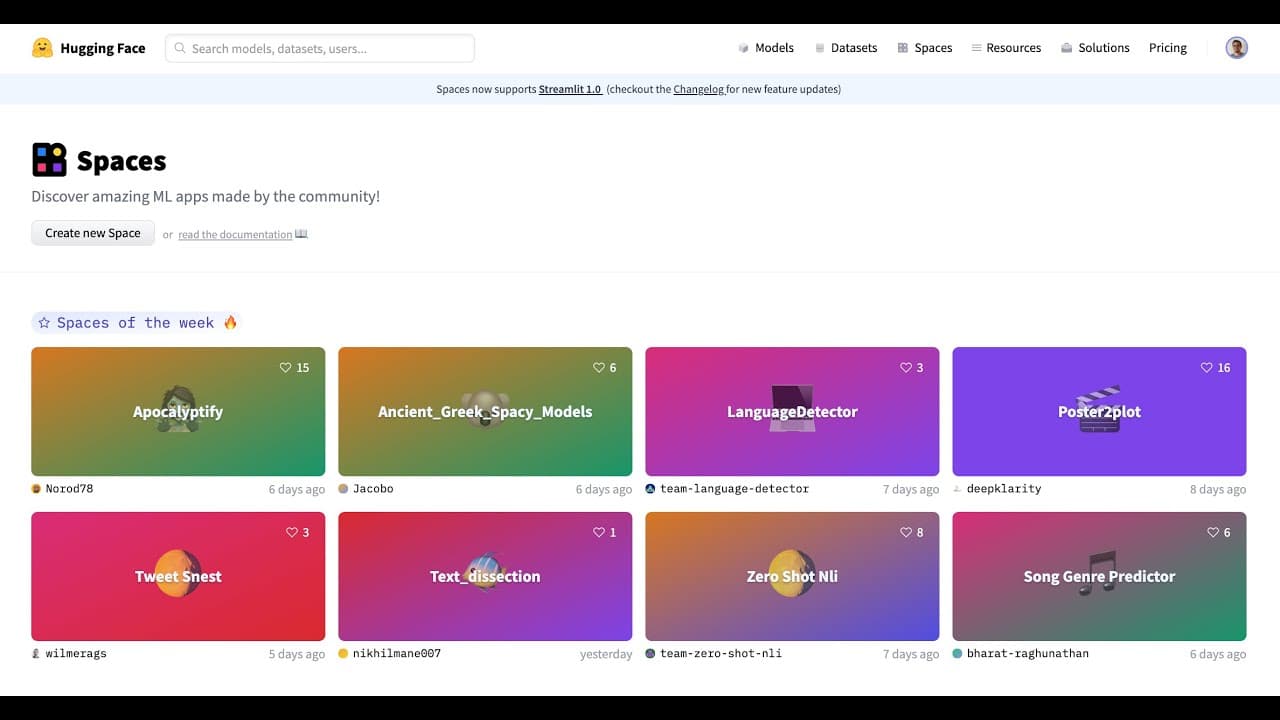Viewport: 1280px width, 720px height.
Task: Click the Hugging Face brand text
Action: 102,48
